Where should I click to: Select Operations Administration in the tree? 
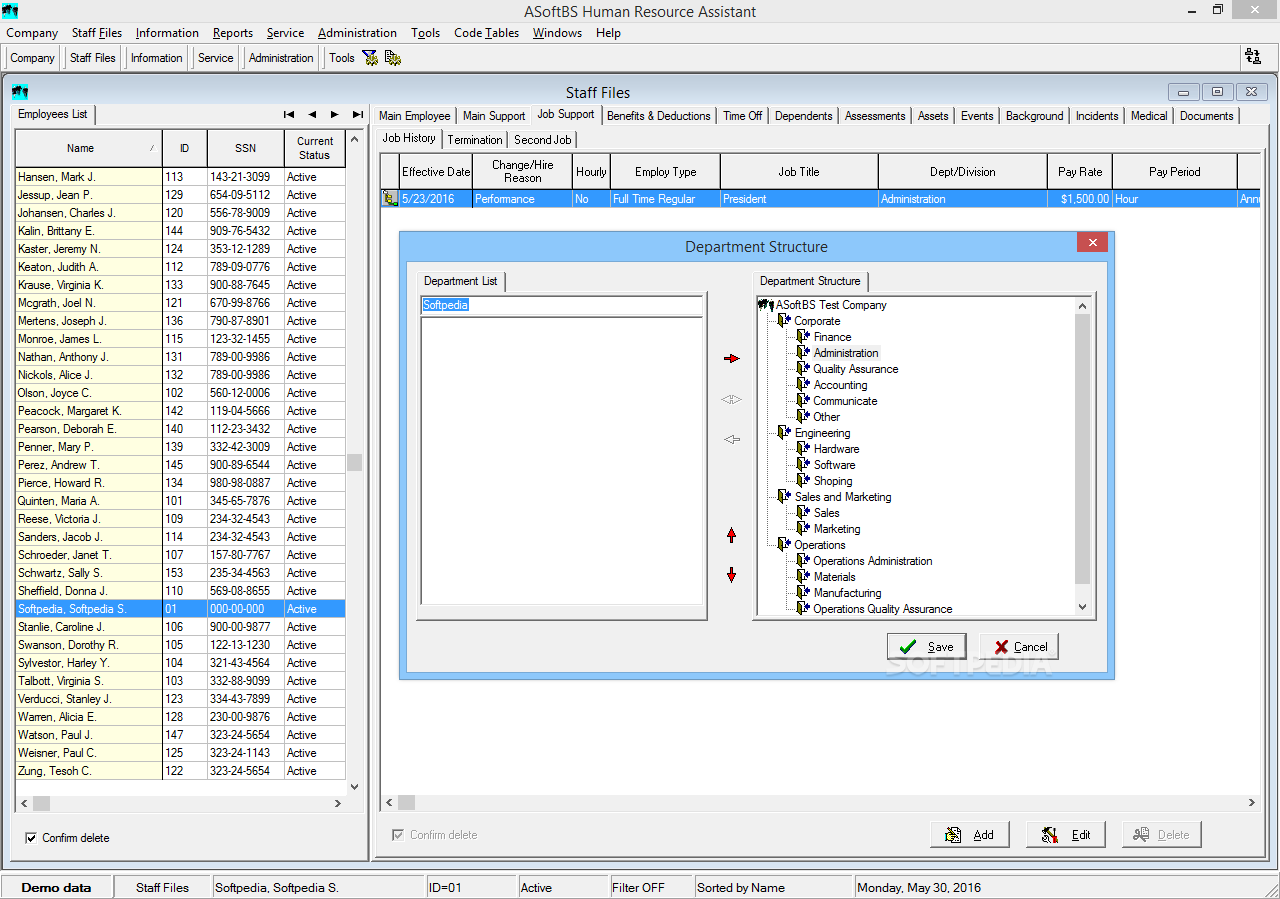point(872,561)
